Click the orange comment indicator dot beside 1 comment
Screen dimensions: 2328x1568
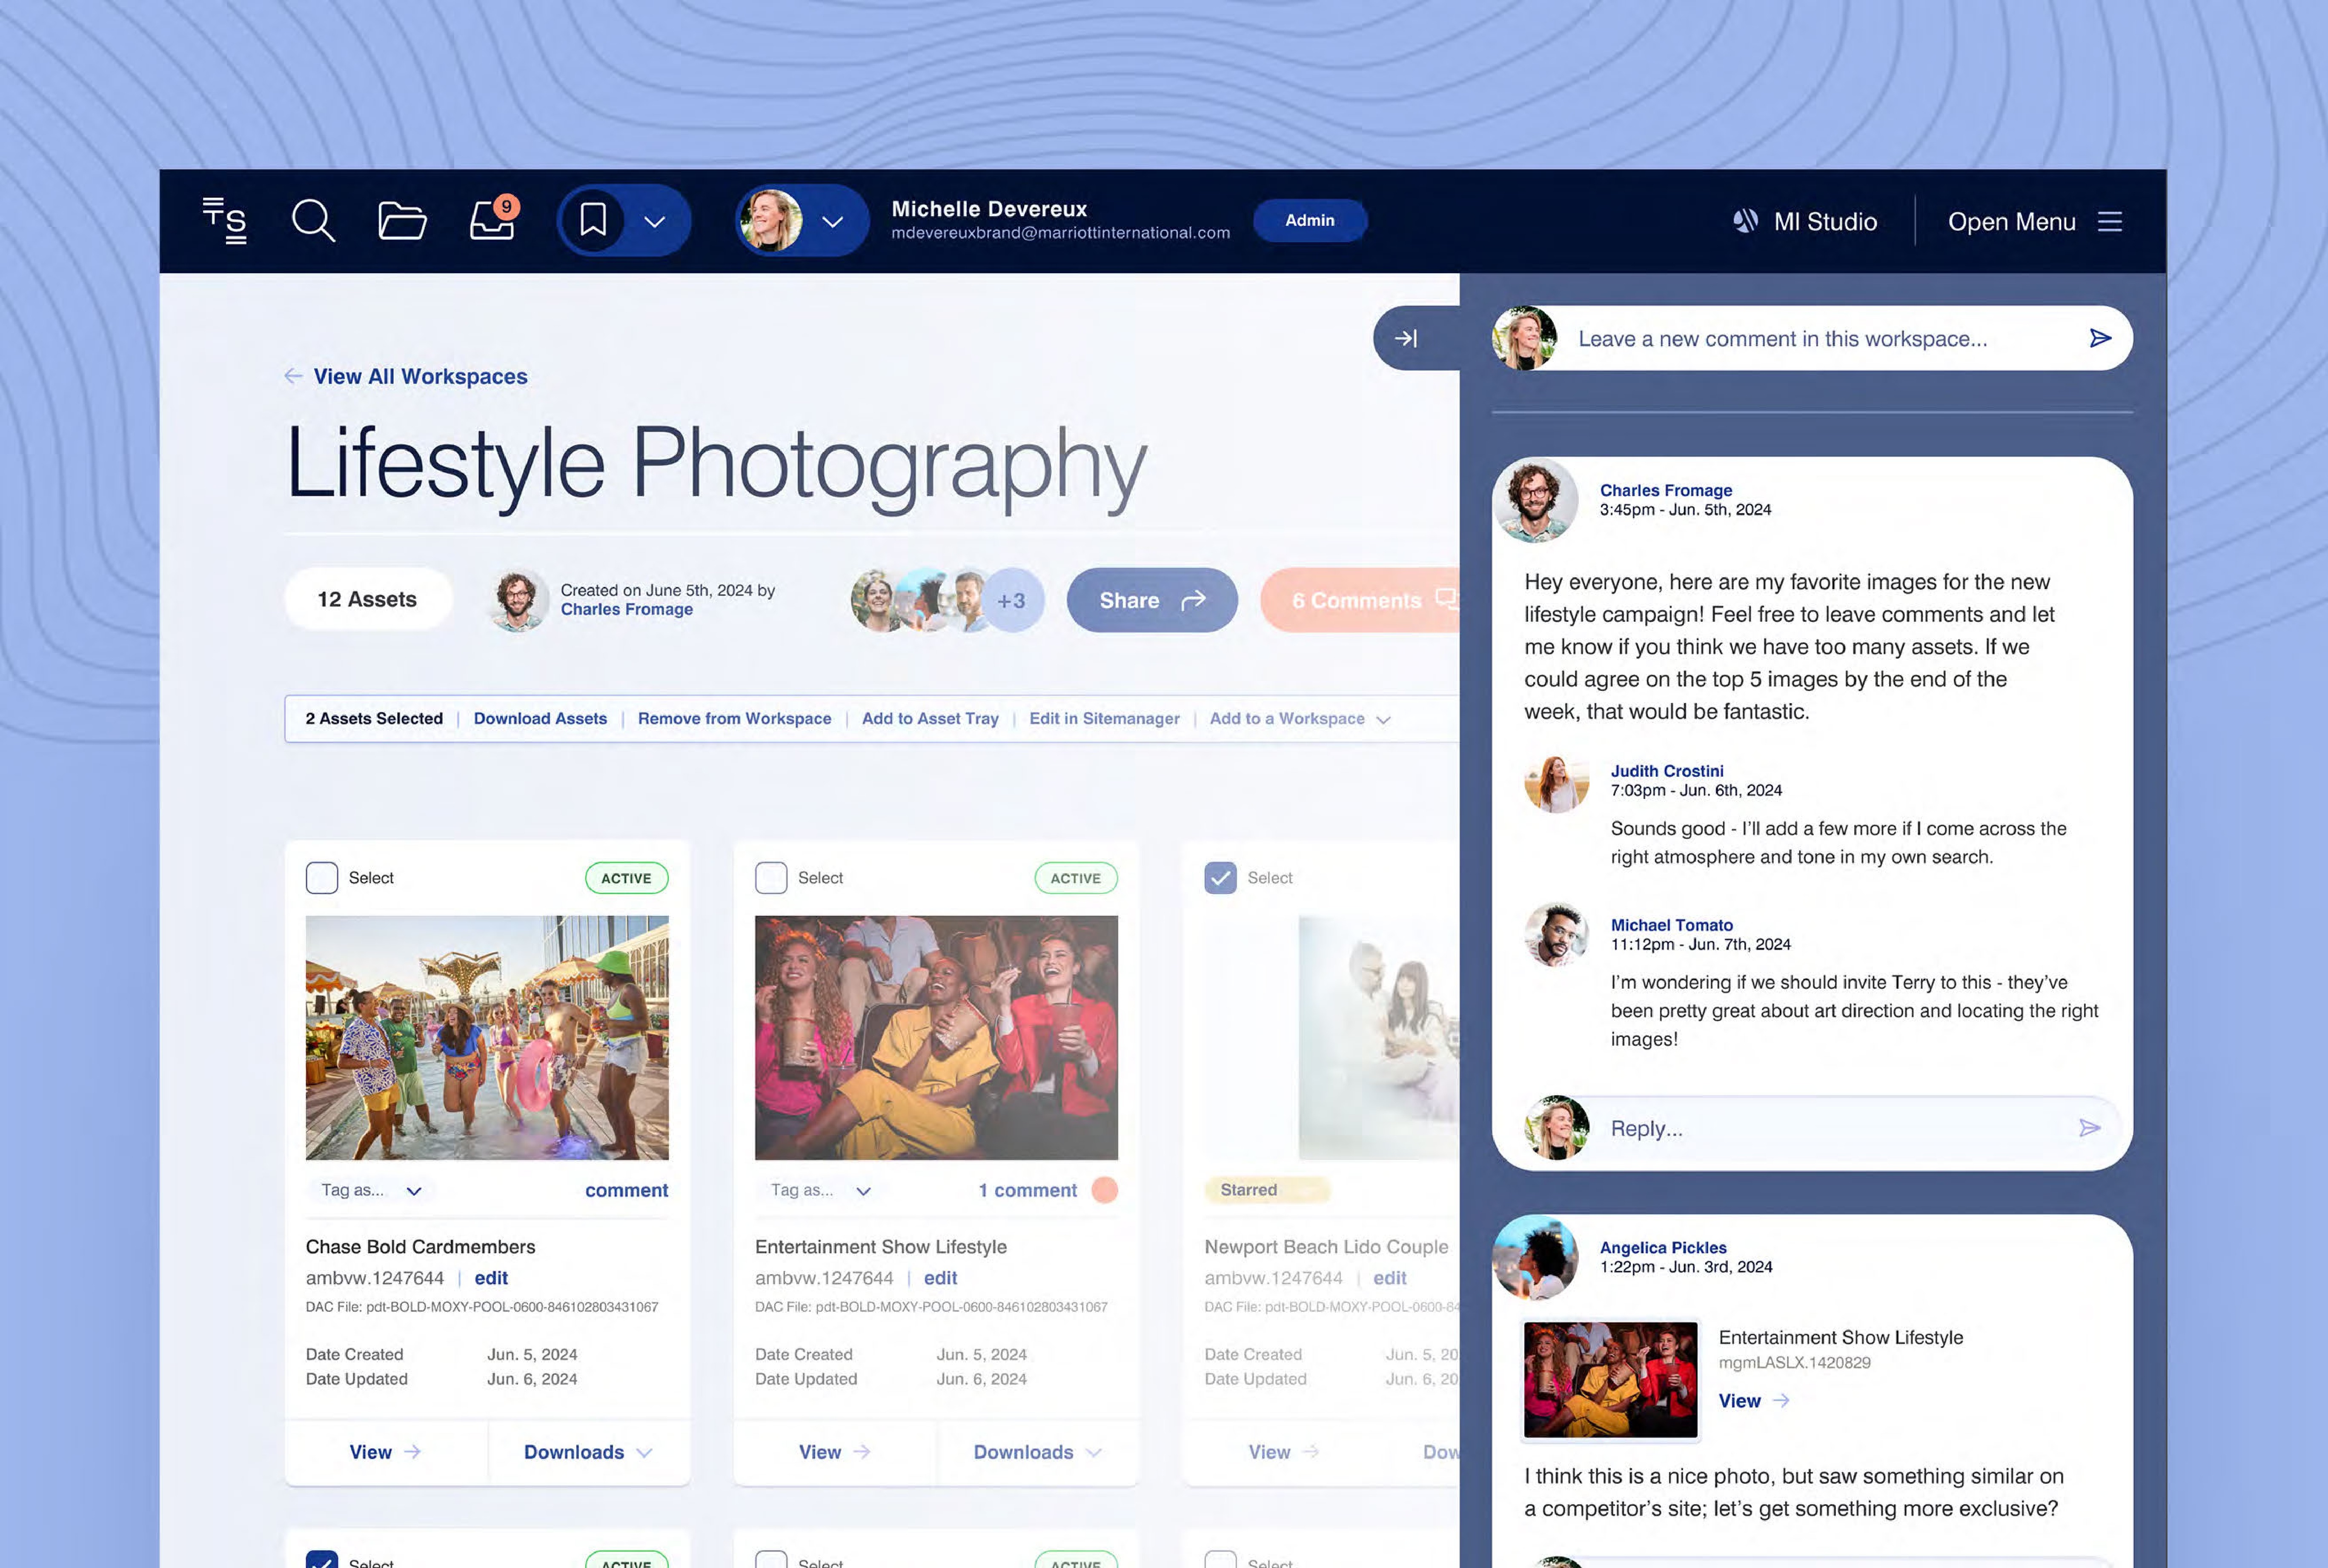coord(1104,1190)
